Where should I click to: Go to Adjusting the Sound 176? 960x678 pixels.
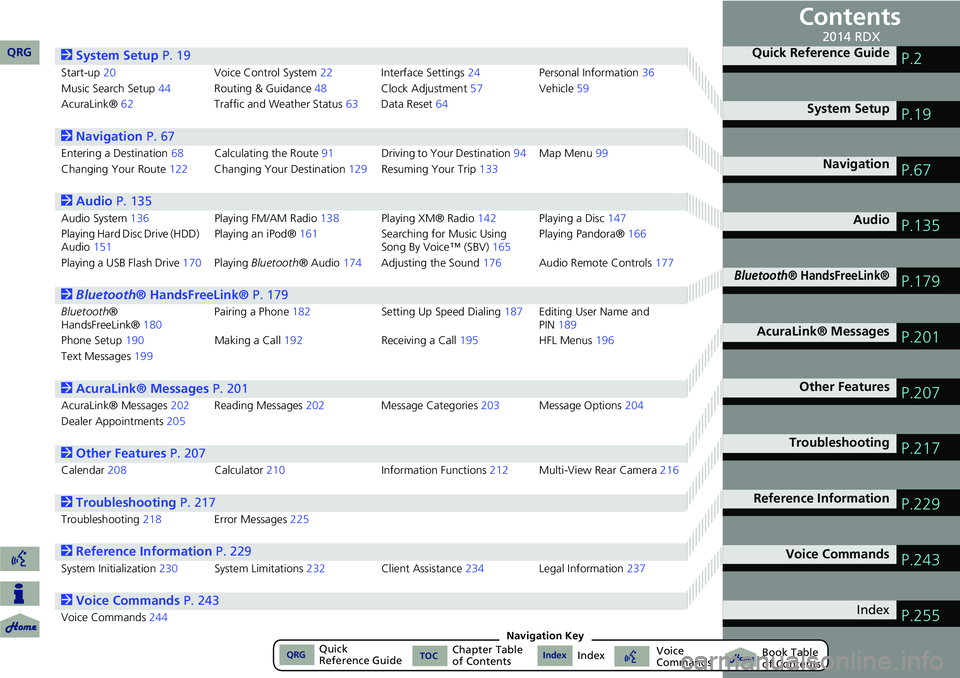[441, 263]
